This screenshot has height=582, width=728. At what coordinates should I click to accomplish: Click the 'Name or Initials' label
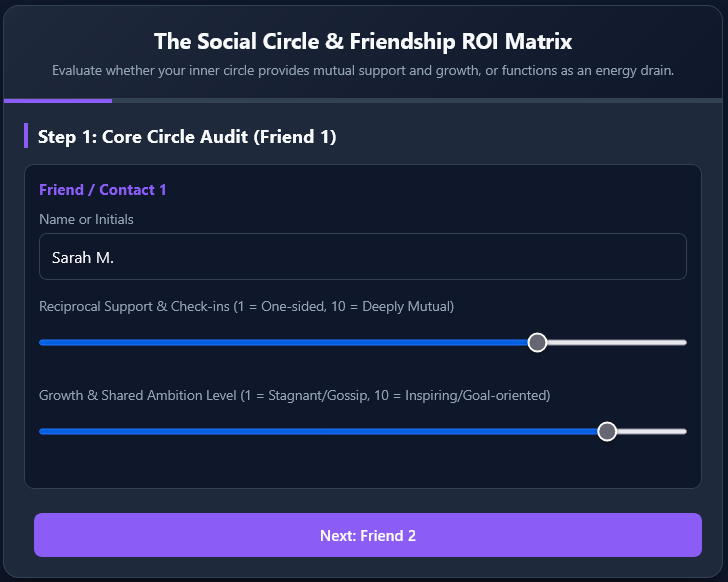pos(86,219)
